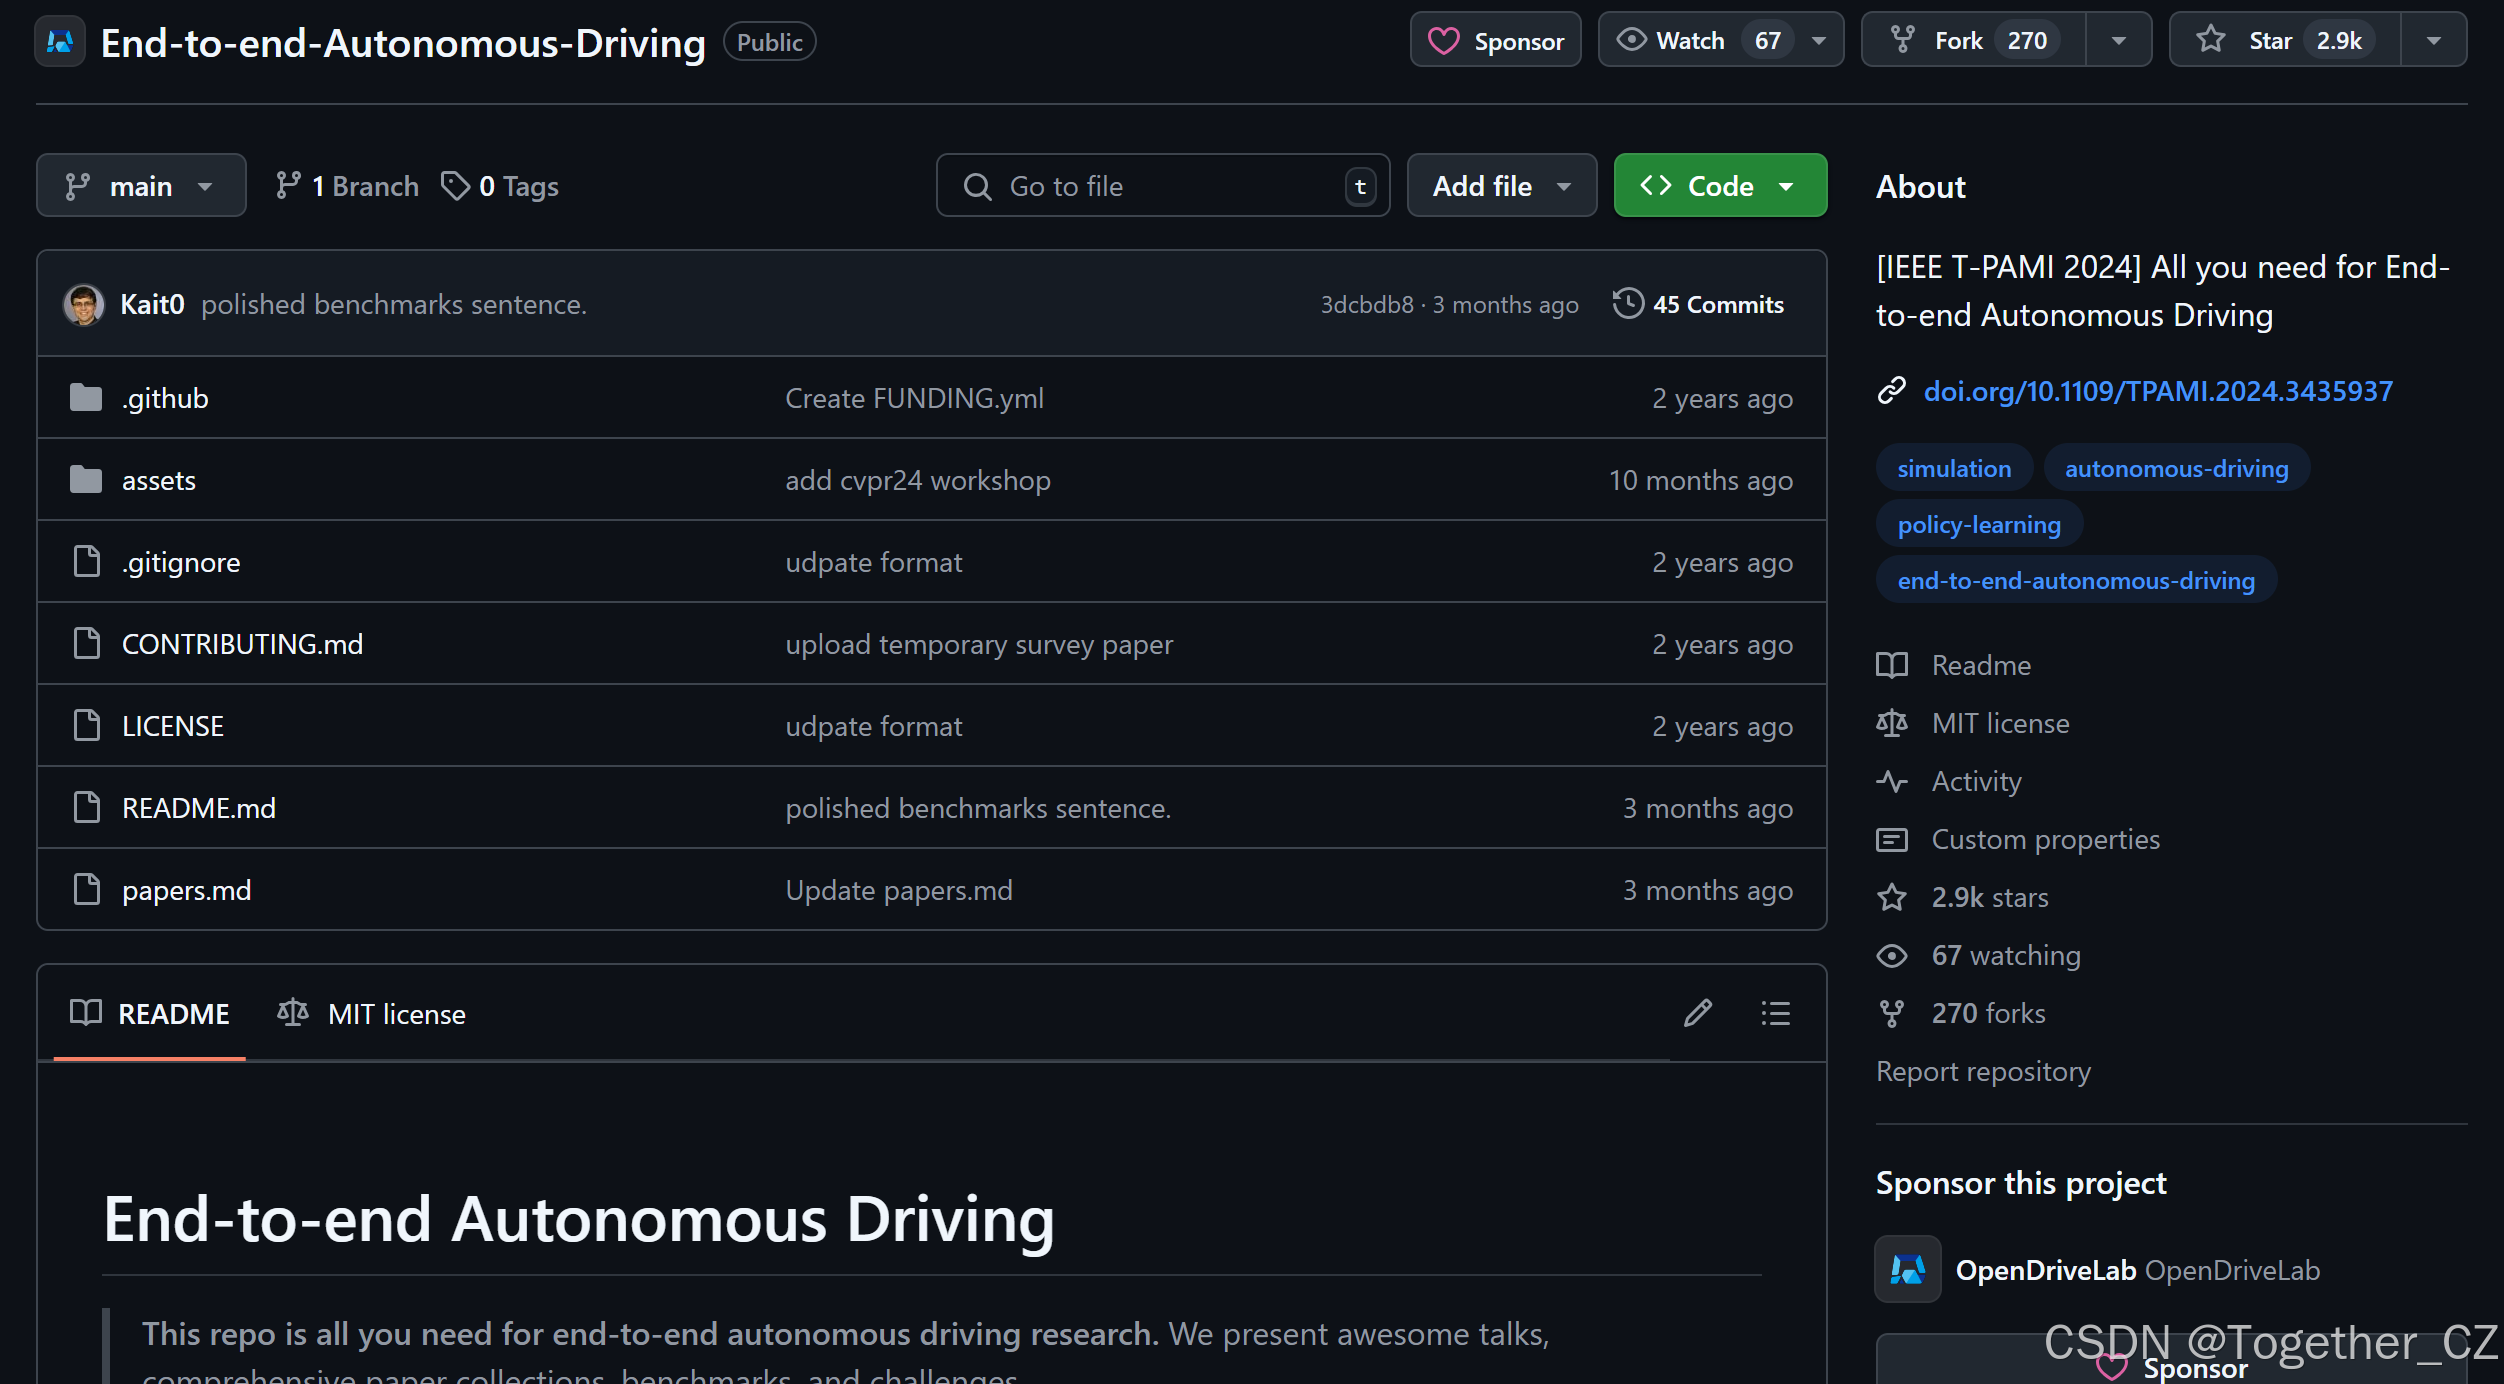Click the branch icon showing 1 Branch
Screen dimensions: 2504x1384
(x=289, y=186)
